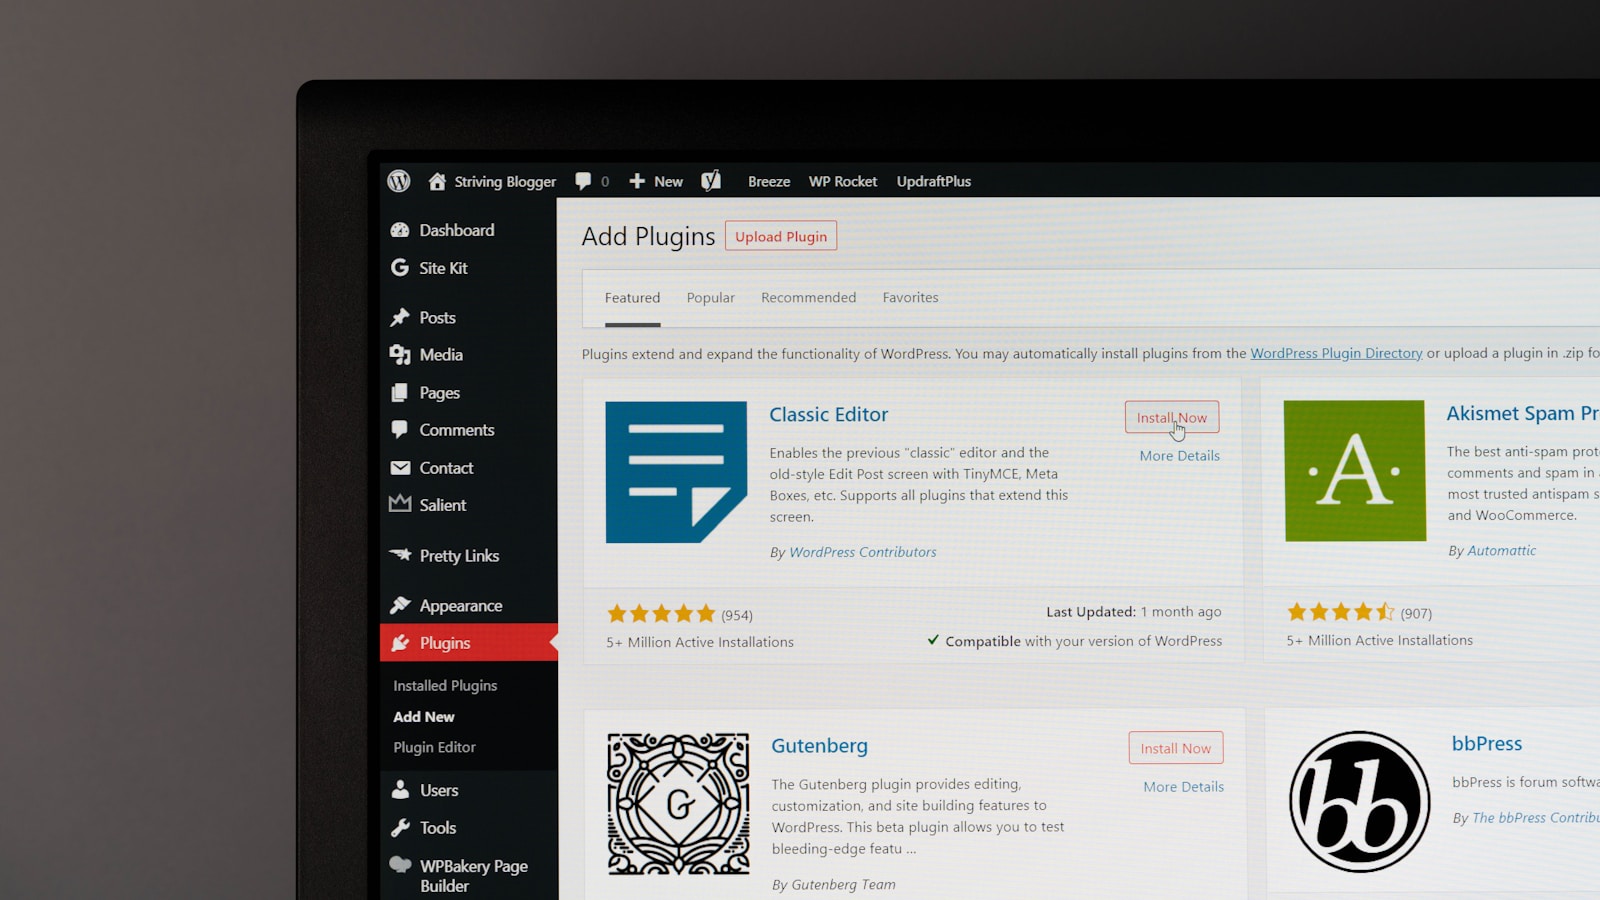The height and width of the screenshot is (900, 1600).
Task: Click the Upload Plugin button
Action: (781, 236)
